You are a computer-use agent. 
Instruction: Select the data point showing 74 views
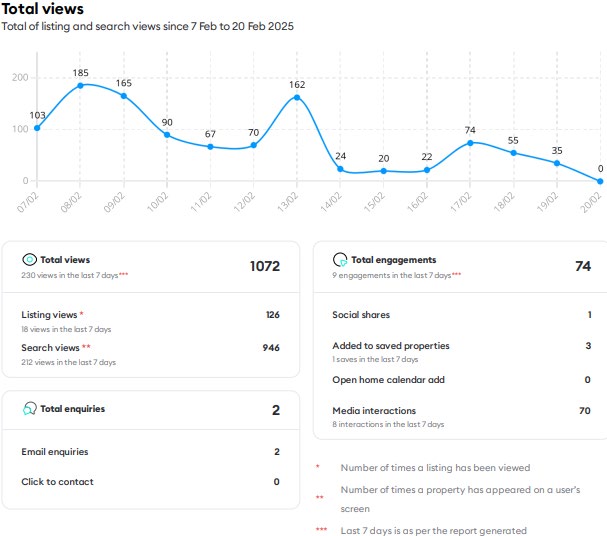(470, 143)
